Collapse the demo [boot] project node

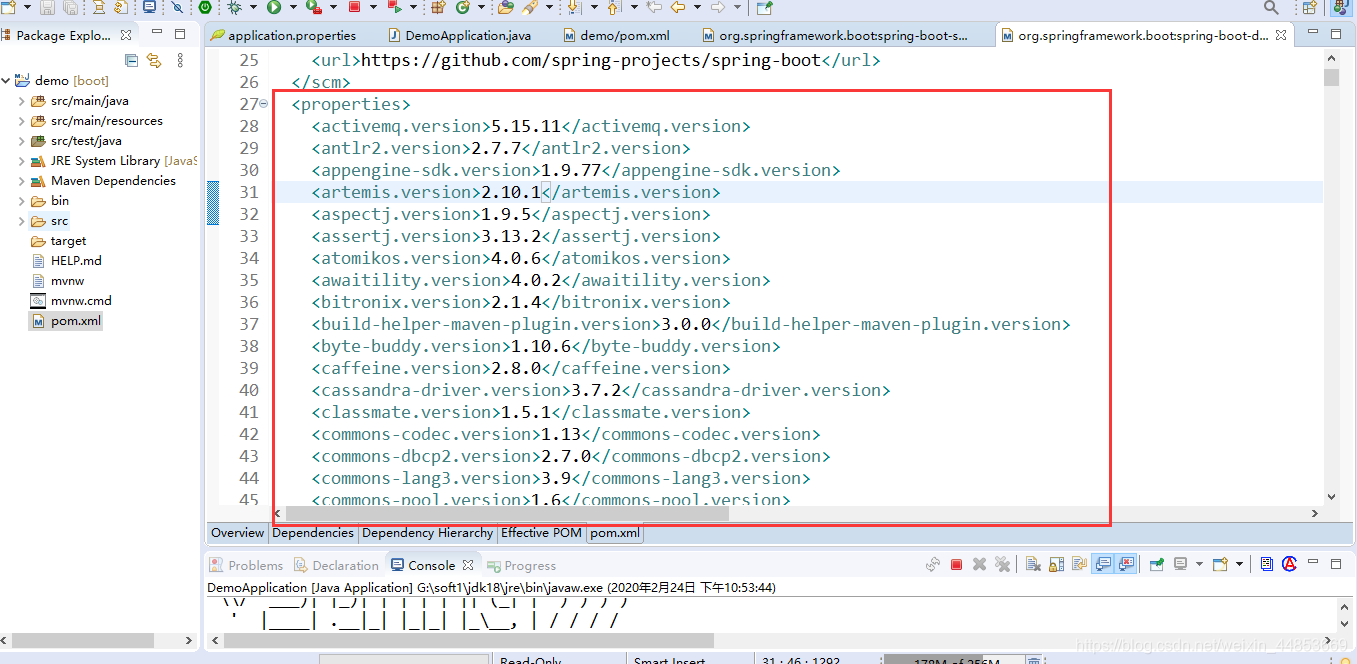[6, 81]
